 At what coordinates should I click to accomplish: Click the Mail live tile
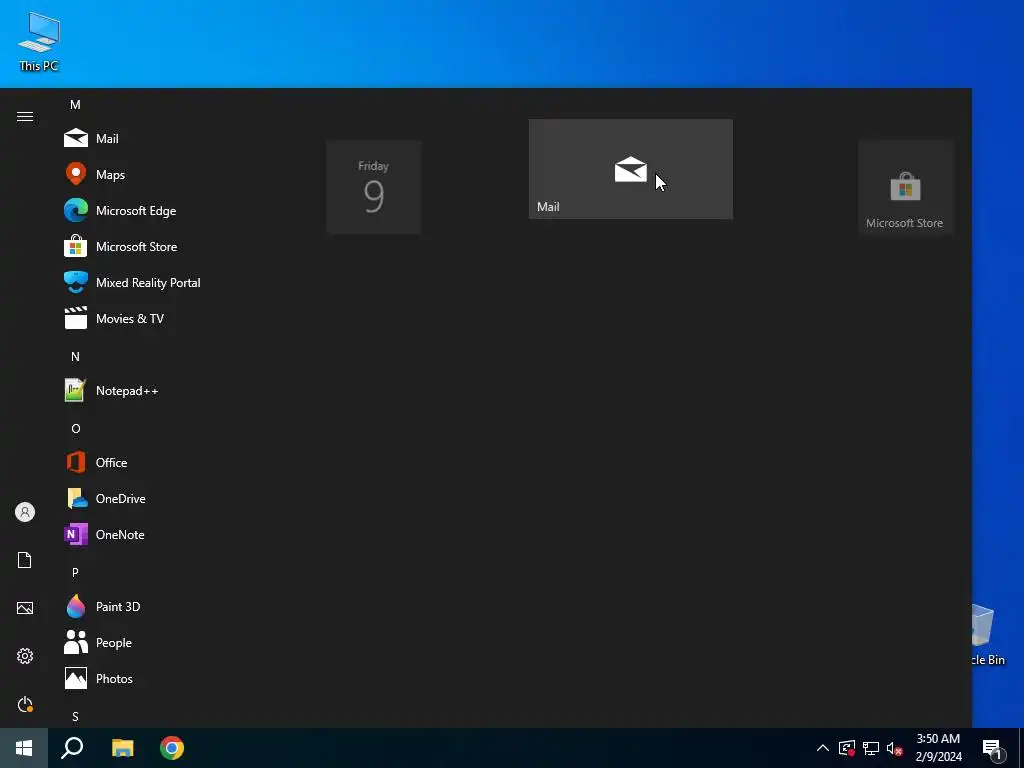(x=630, y=169)
